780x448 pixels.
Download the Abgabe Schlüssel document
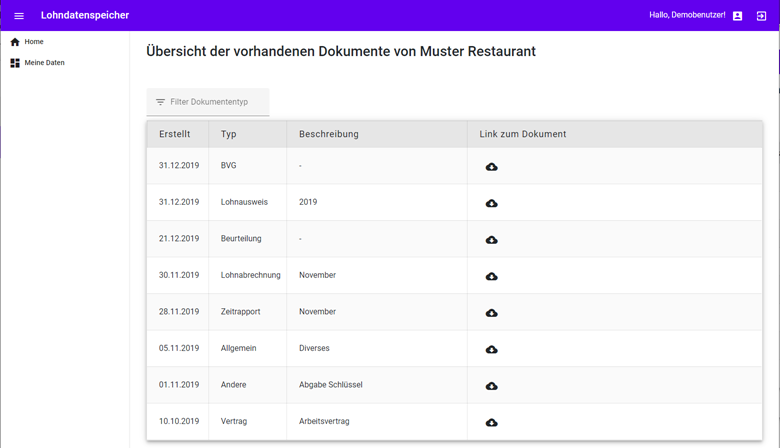tap(491, 386)
